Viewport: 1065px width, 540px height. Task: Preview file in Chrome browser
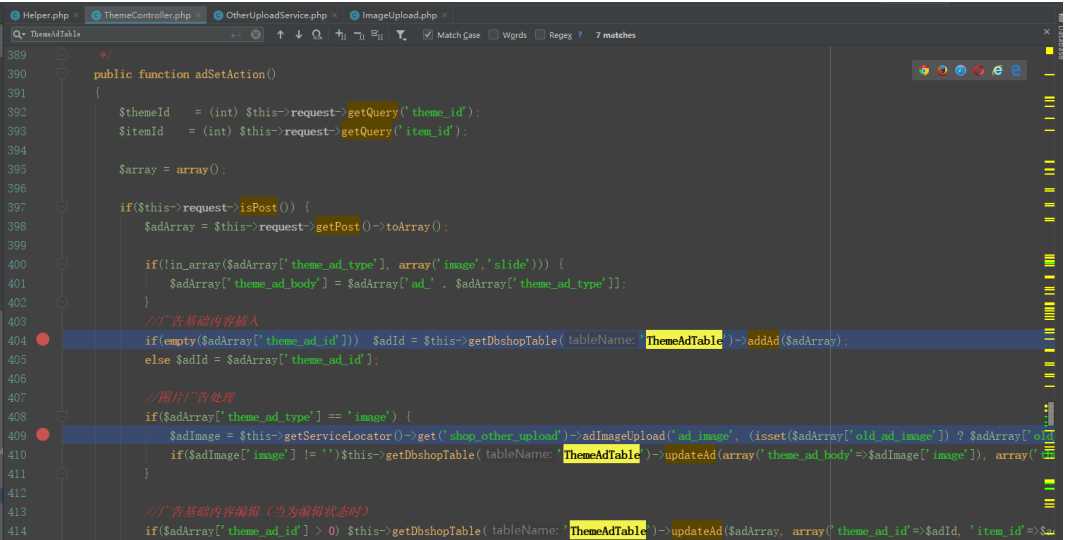pyautogui.click(x=924, y=71)
